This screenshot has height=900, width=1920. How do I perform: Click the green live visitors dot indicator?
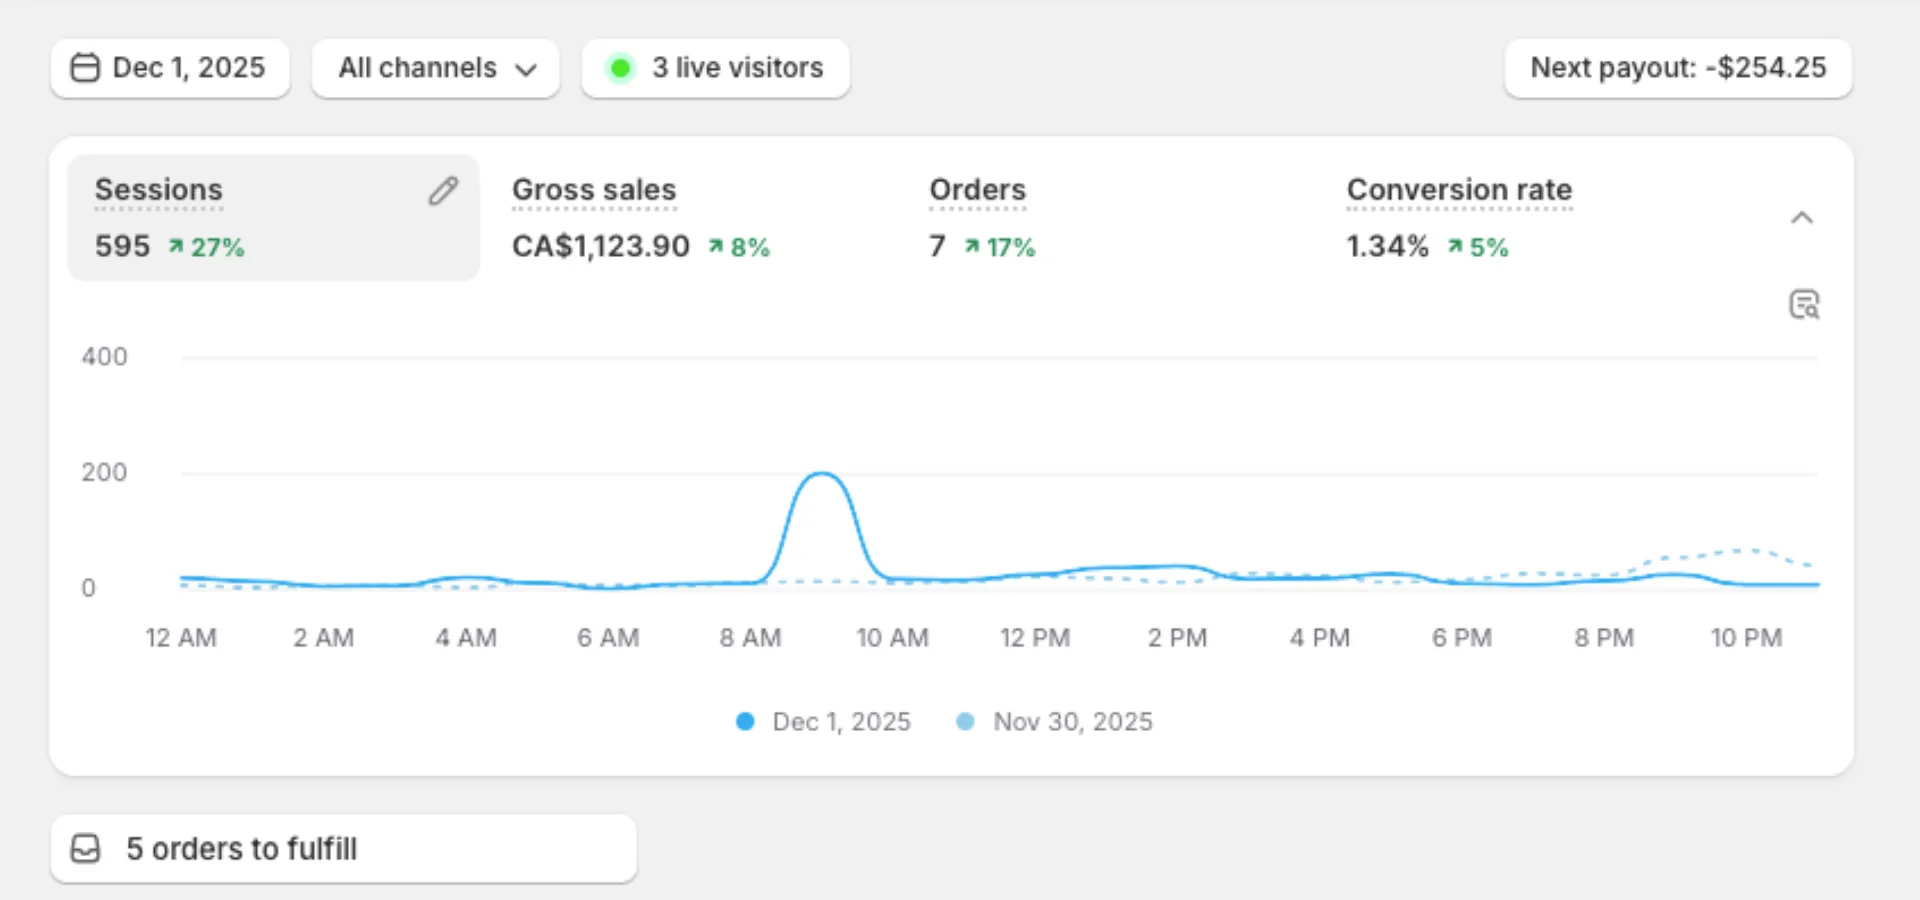click(620, 68)
